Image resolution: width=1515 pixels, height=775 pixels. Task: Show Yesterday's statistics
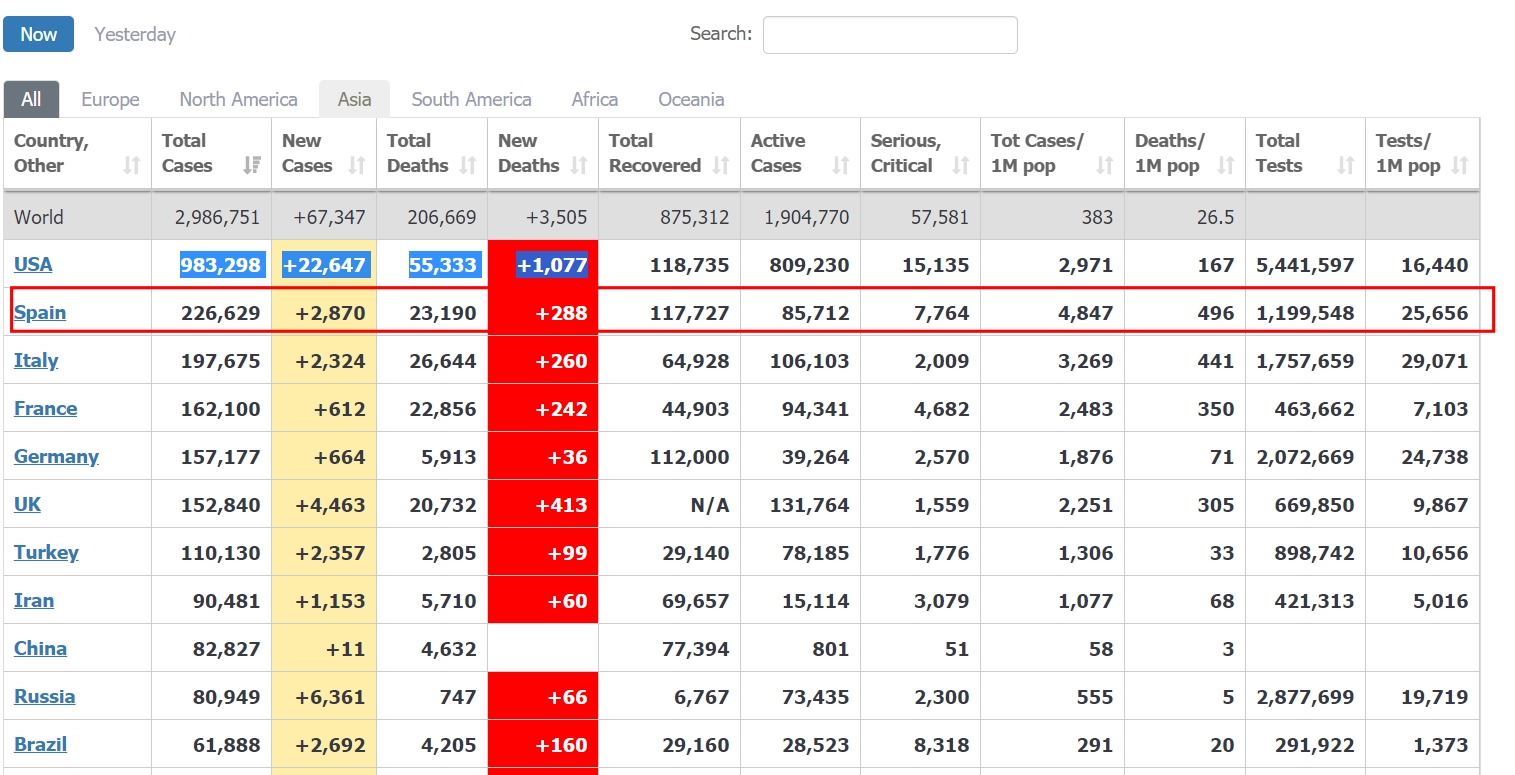click(x=135, y=34)
